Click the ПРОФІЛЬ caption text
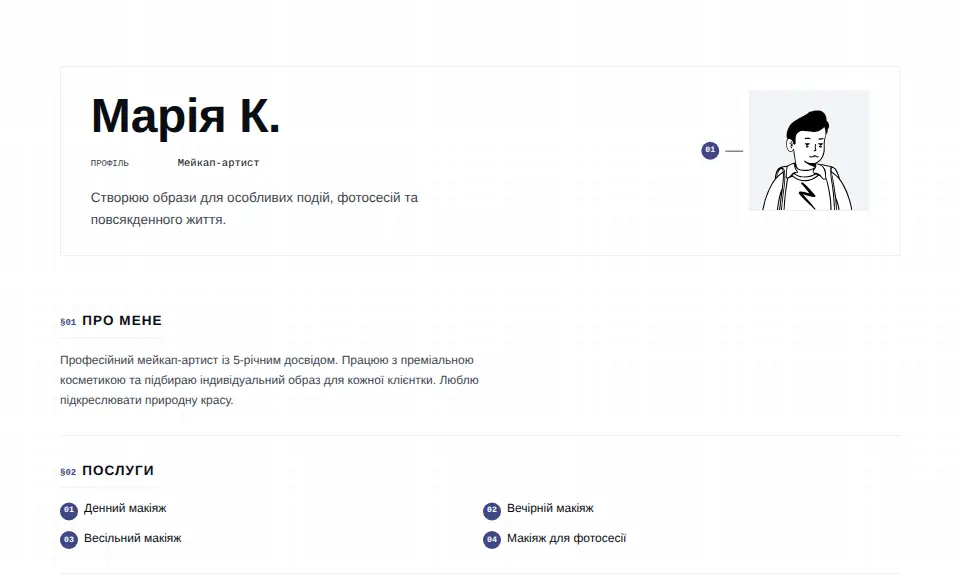Viewport: 960px width, 576px height. [110, 163]
